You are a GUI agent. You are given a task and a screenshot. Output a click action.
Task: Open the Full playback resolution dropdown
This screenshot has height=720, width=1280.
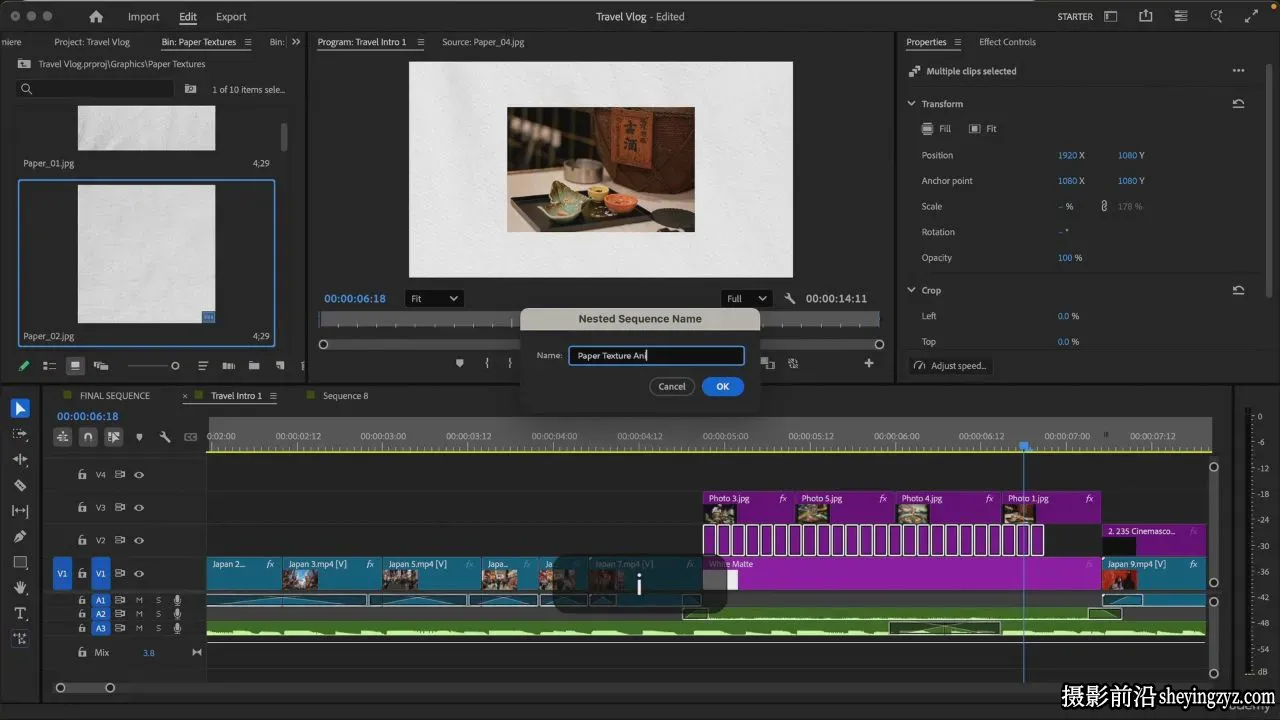coord(747,299)
